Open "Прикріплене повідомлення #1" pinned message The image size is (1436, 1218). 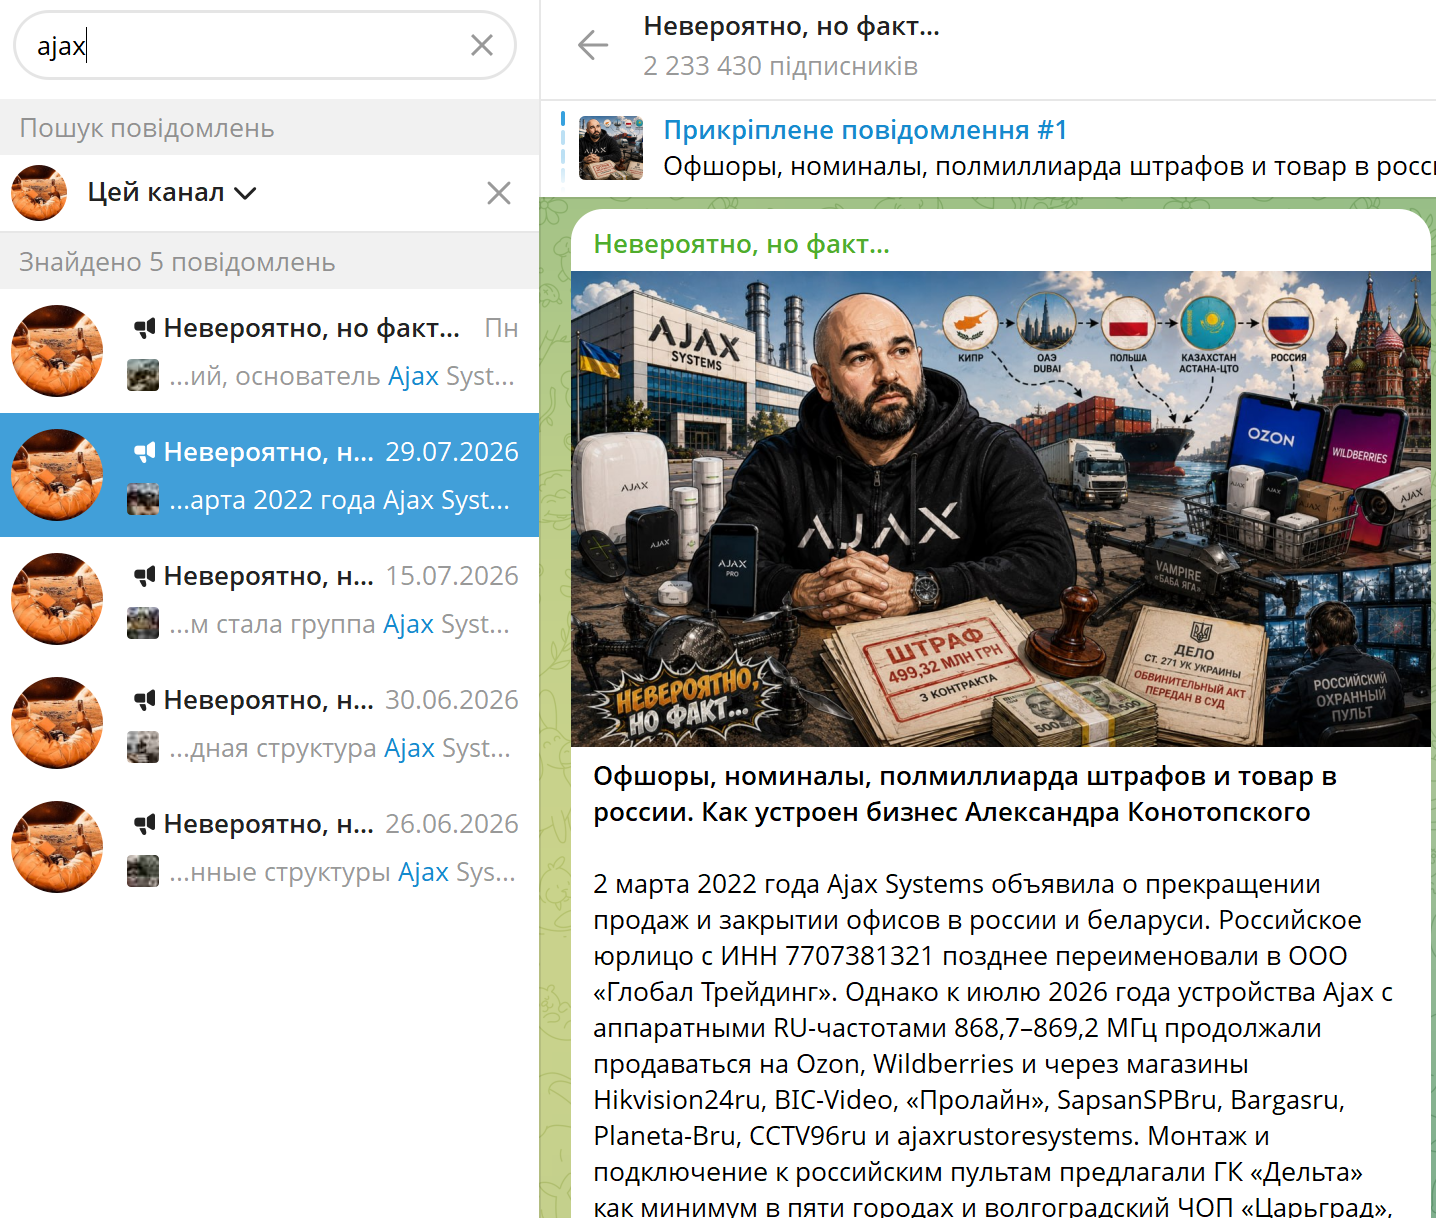point(865,130)
